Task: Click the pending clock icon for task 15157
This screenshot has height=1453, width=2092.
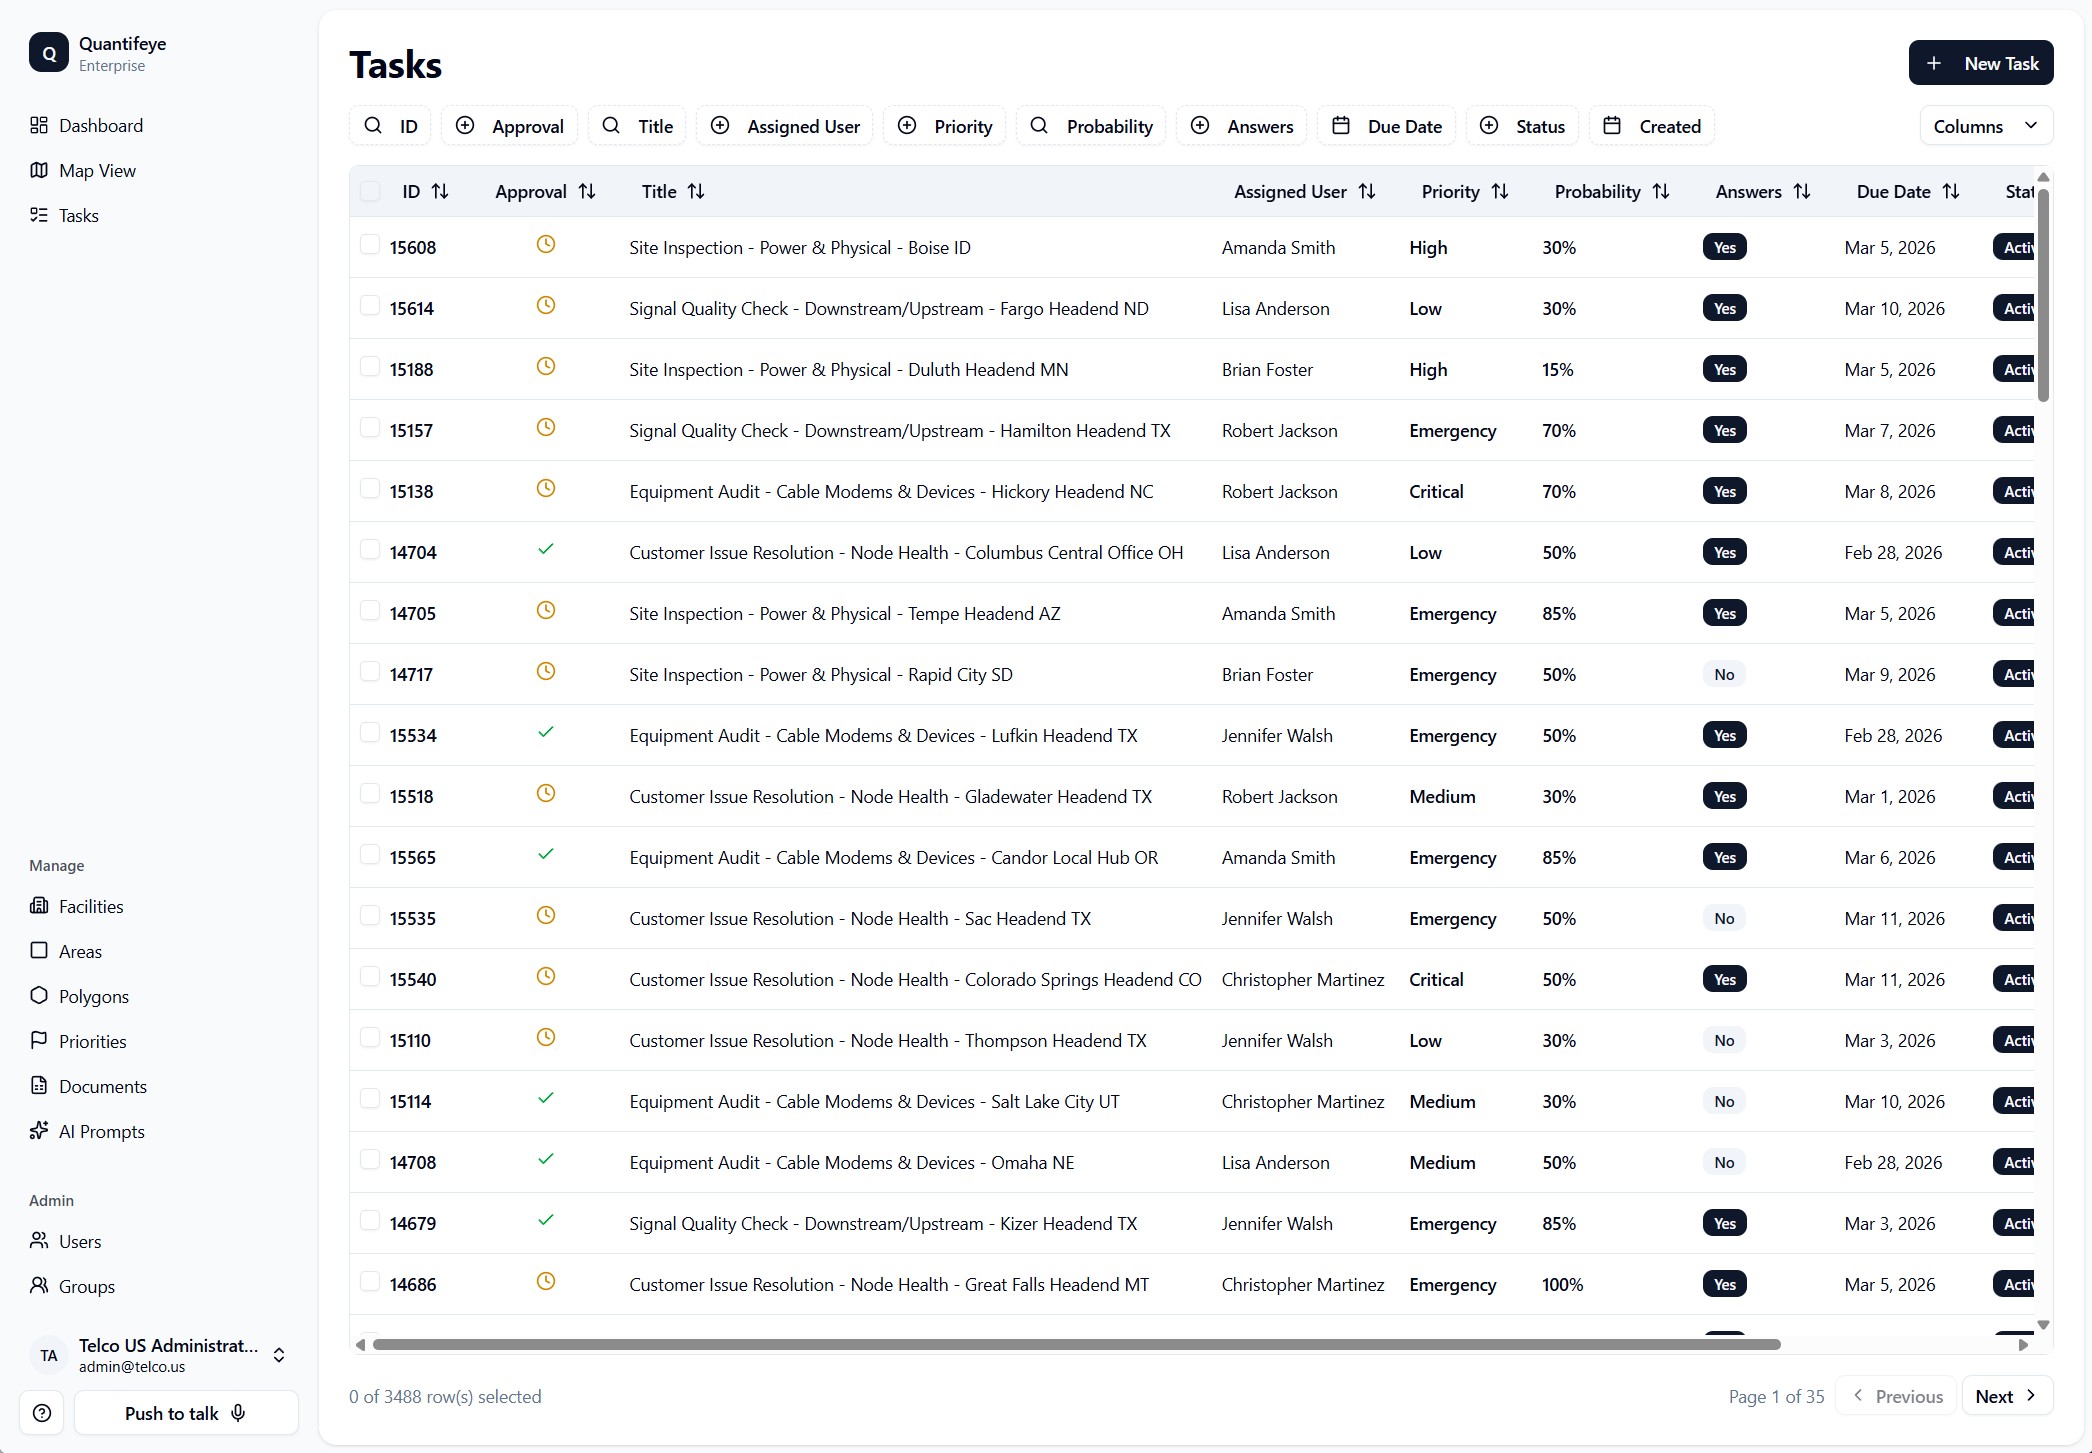Action: point(546,428)
